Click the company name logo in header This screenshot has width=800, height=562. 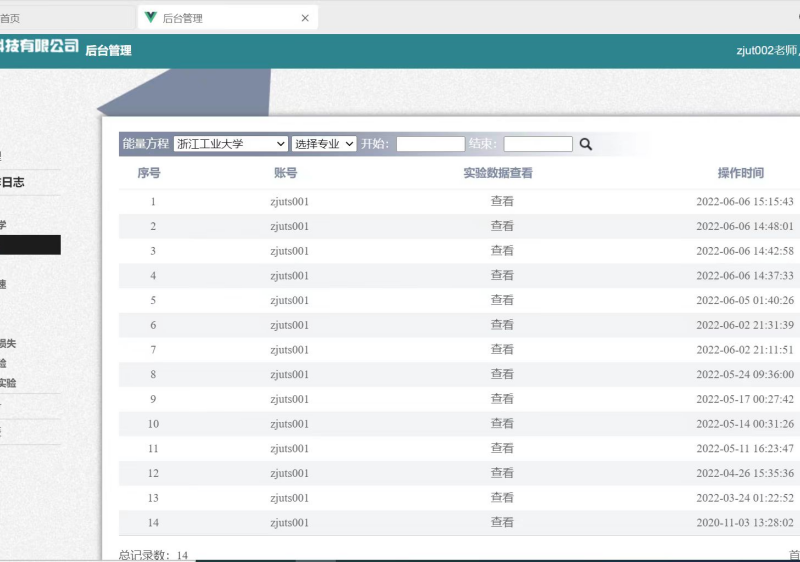(39, 46)
